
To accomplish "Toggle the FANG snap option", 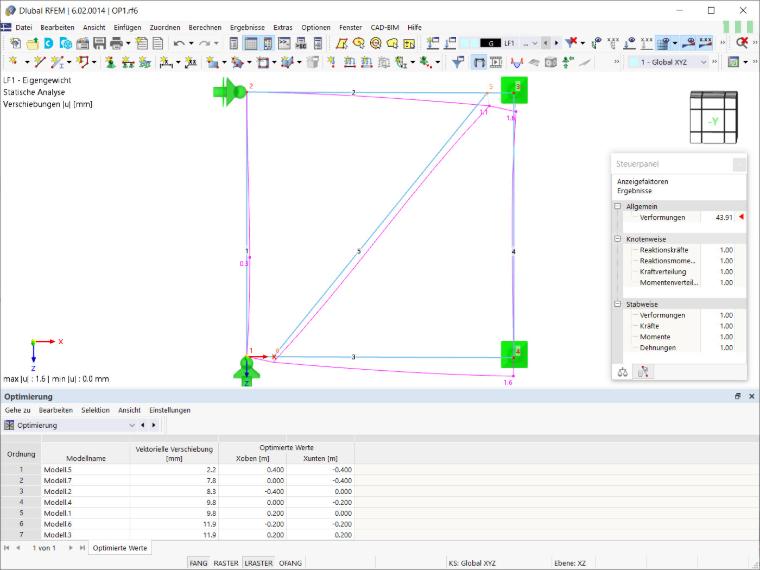I will (x=198, y=563).
